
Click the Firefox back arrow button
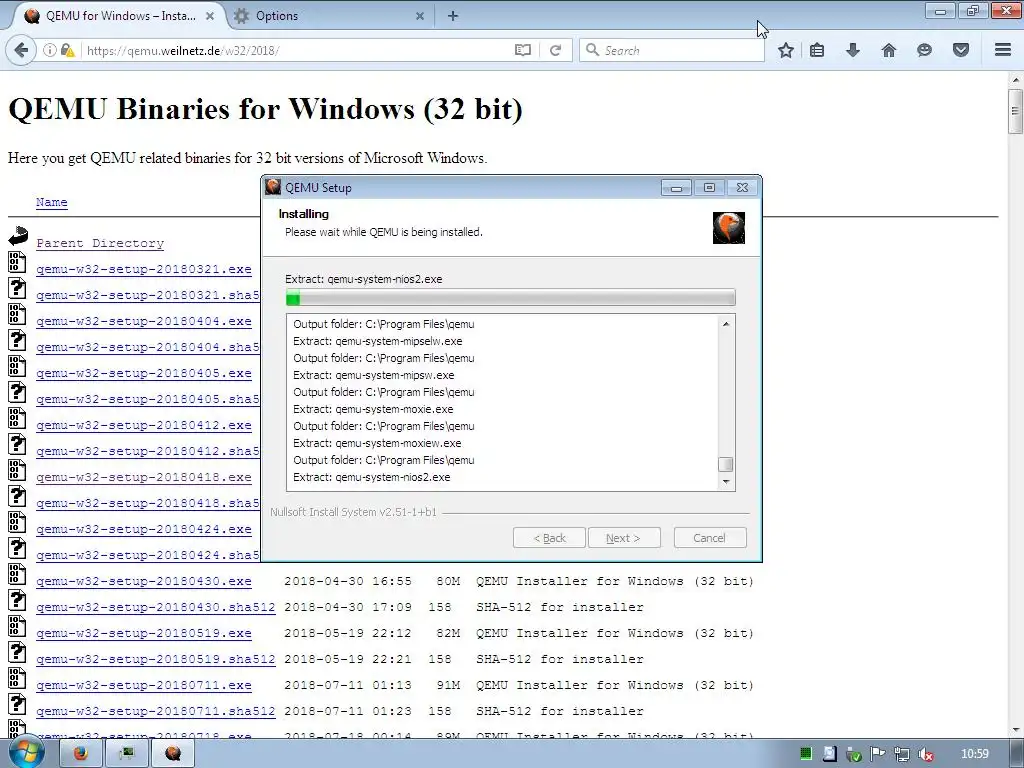tap(21, 50)
